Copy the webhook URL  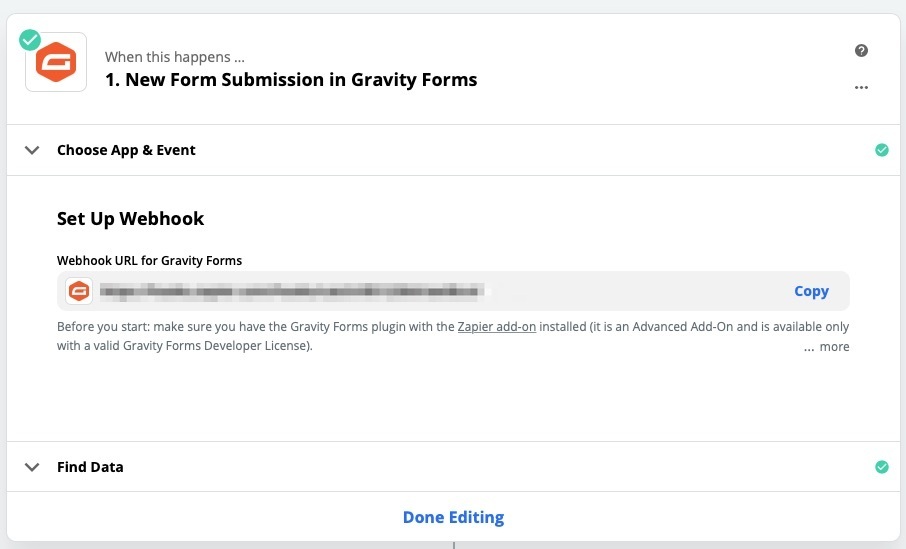[x=811, y=291]
